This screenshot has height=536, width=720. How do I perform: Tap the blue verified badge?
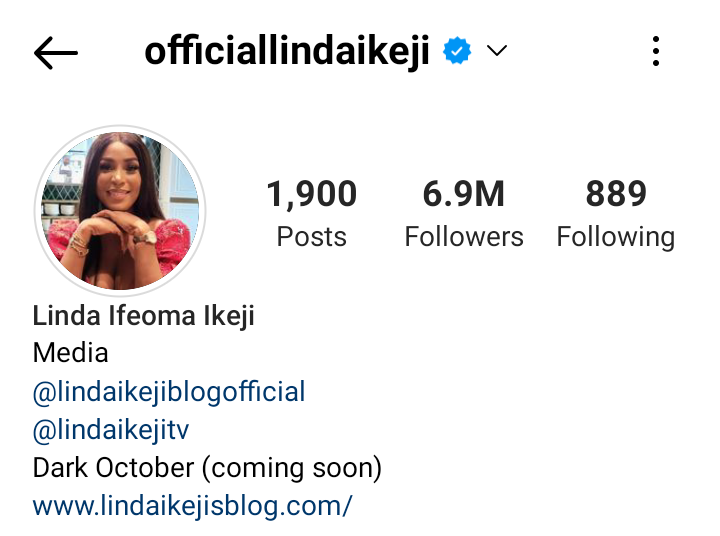pos(457,51)
